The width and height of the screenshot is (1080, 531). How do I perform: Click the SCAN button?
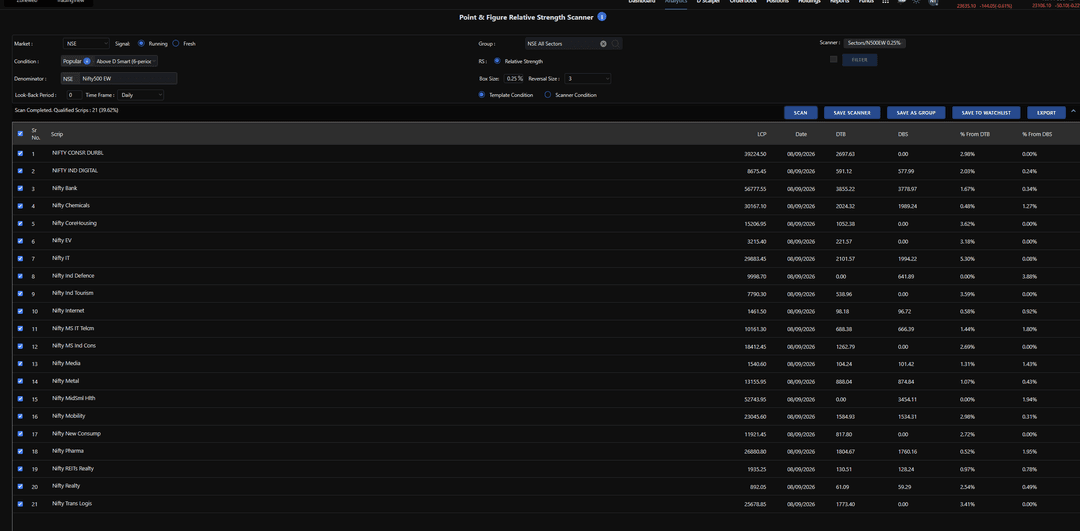click(x=800, y=112)
